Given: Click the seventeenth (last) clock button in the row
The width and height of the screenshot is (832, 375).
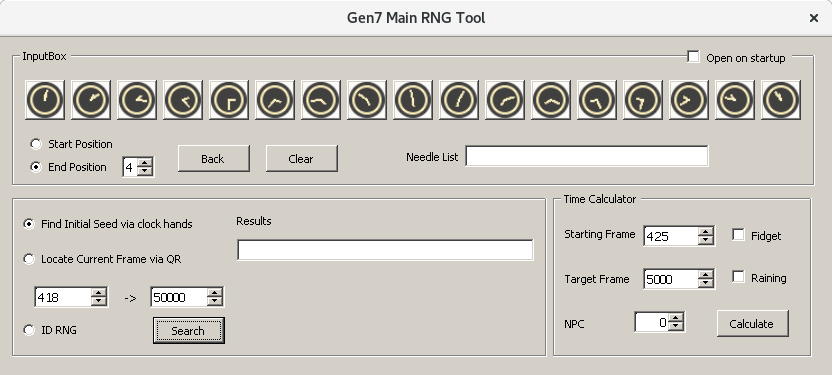Looking at the screenshot, I should [781, 100].
